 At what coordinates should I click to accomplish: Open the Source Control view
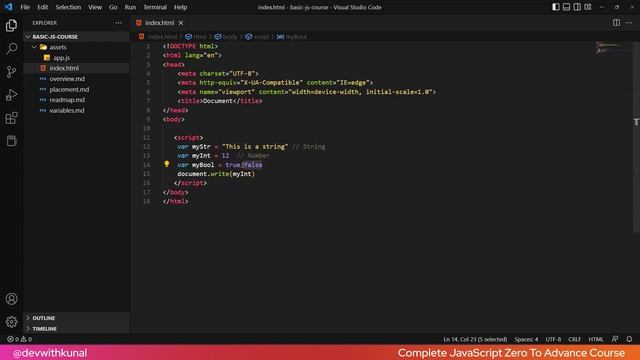click(11, 72)
